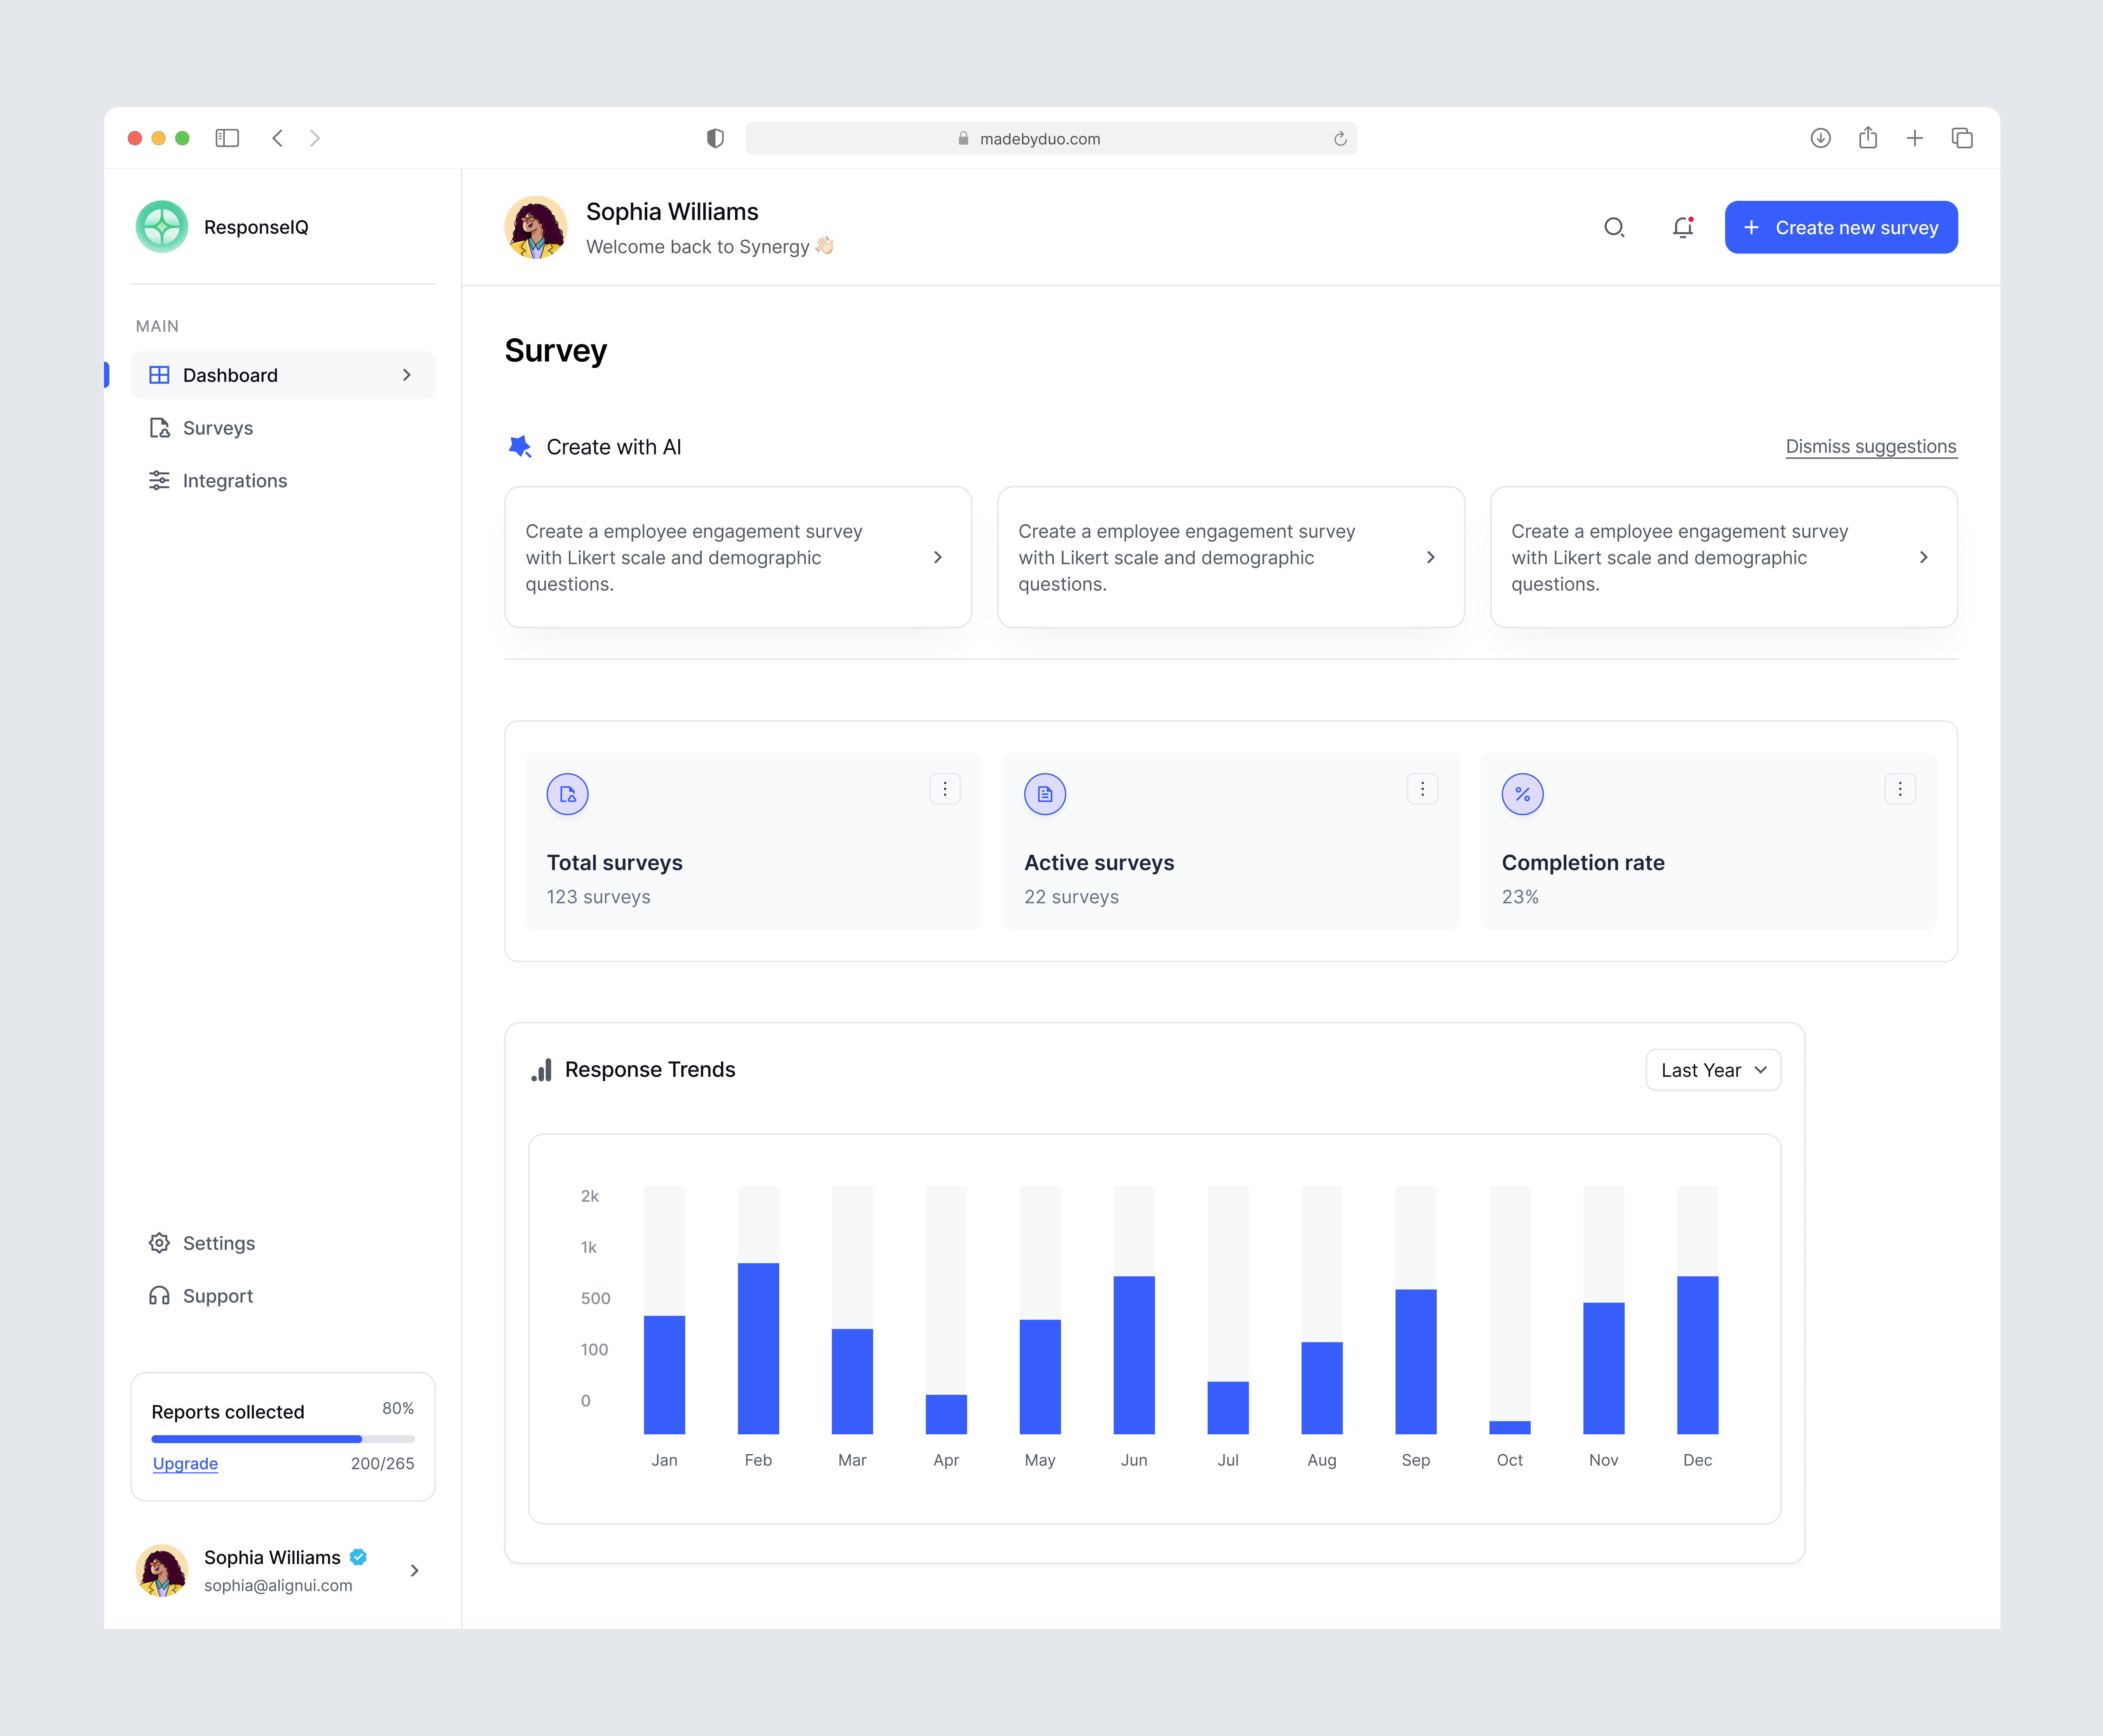
Task: Click the Active surveys document icon
Action: 1044,793
